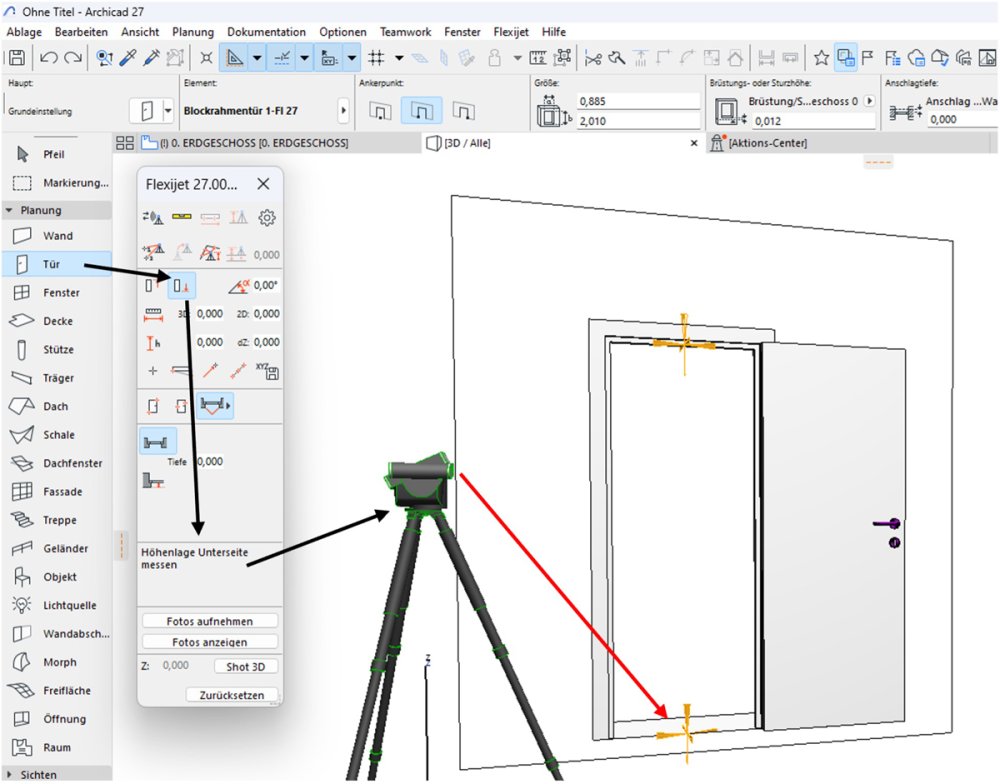
Task: Click the Flexijet height h measure icon
Action: coord(153,343)
